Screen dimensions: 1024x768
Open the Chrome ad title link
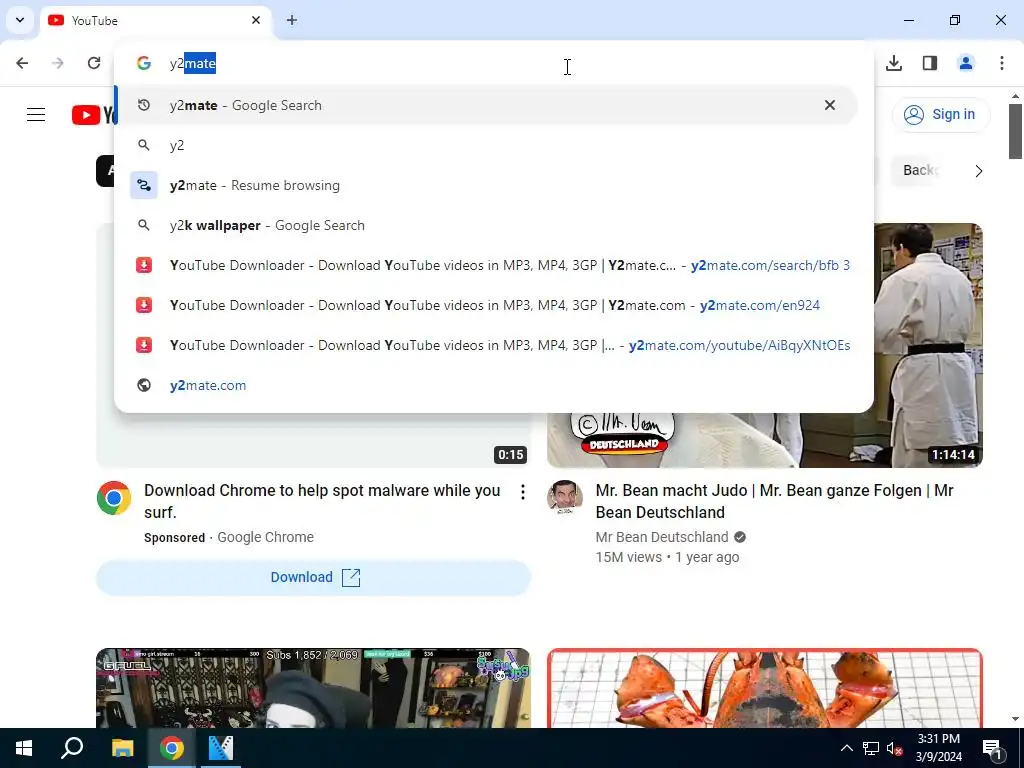pyautogui.click(x=322, y=501)
